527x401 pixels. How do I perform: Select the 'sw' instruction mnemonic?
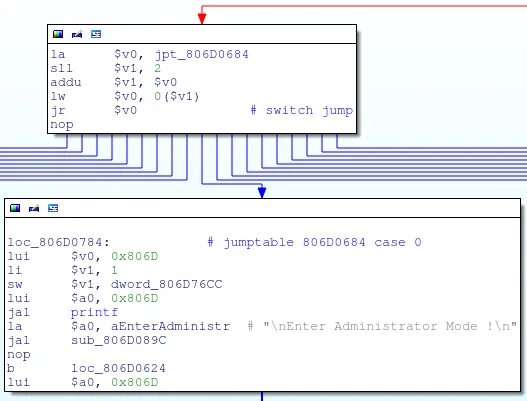pos(15,285)
